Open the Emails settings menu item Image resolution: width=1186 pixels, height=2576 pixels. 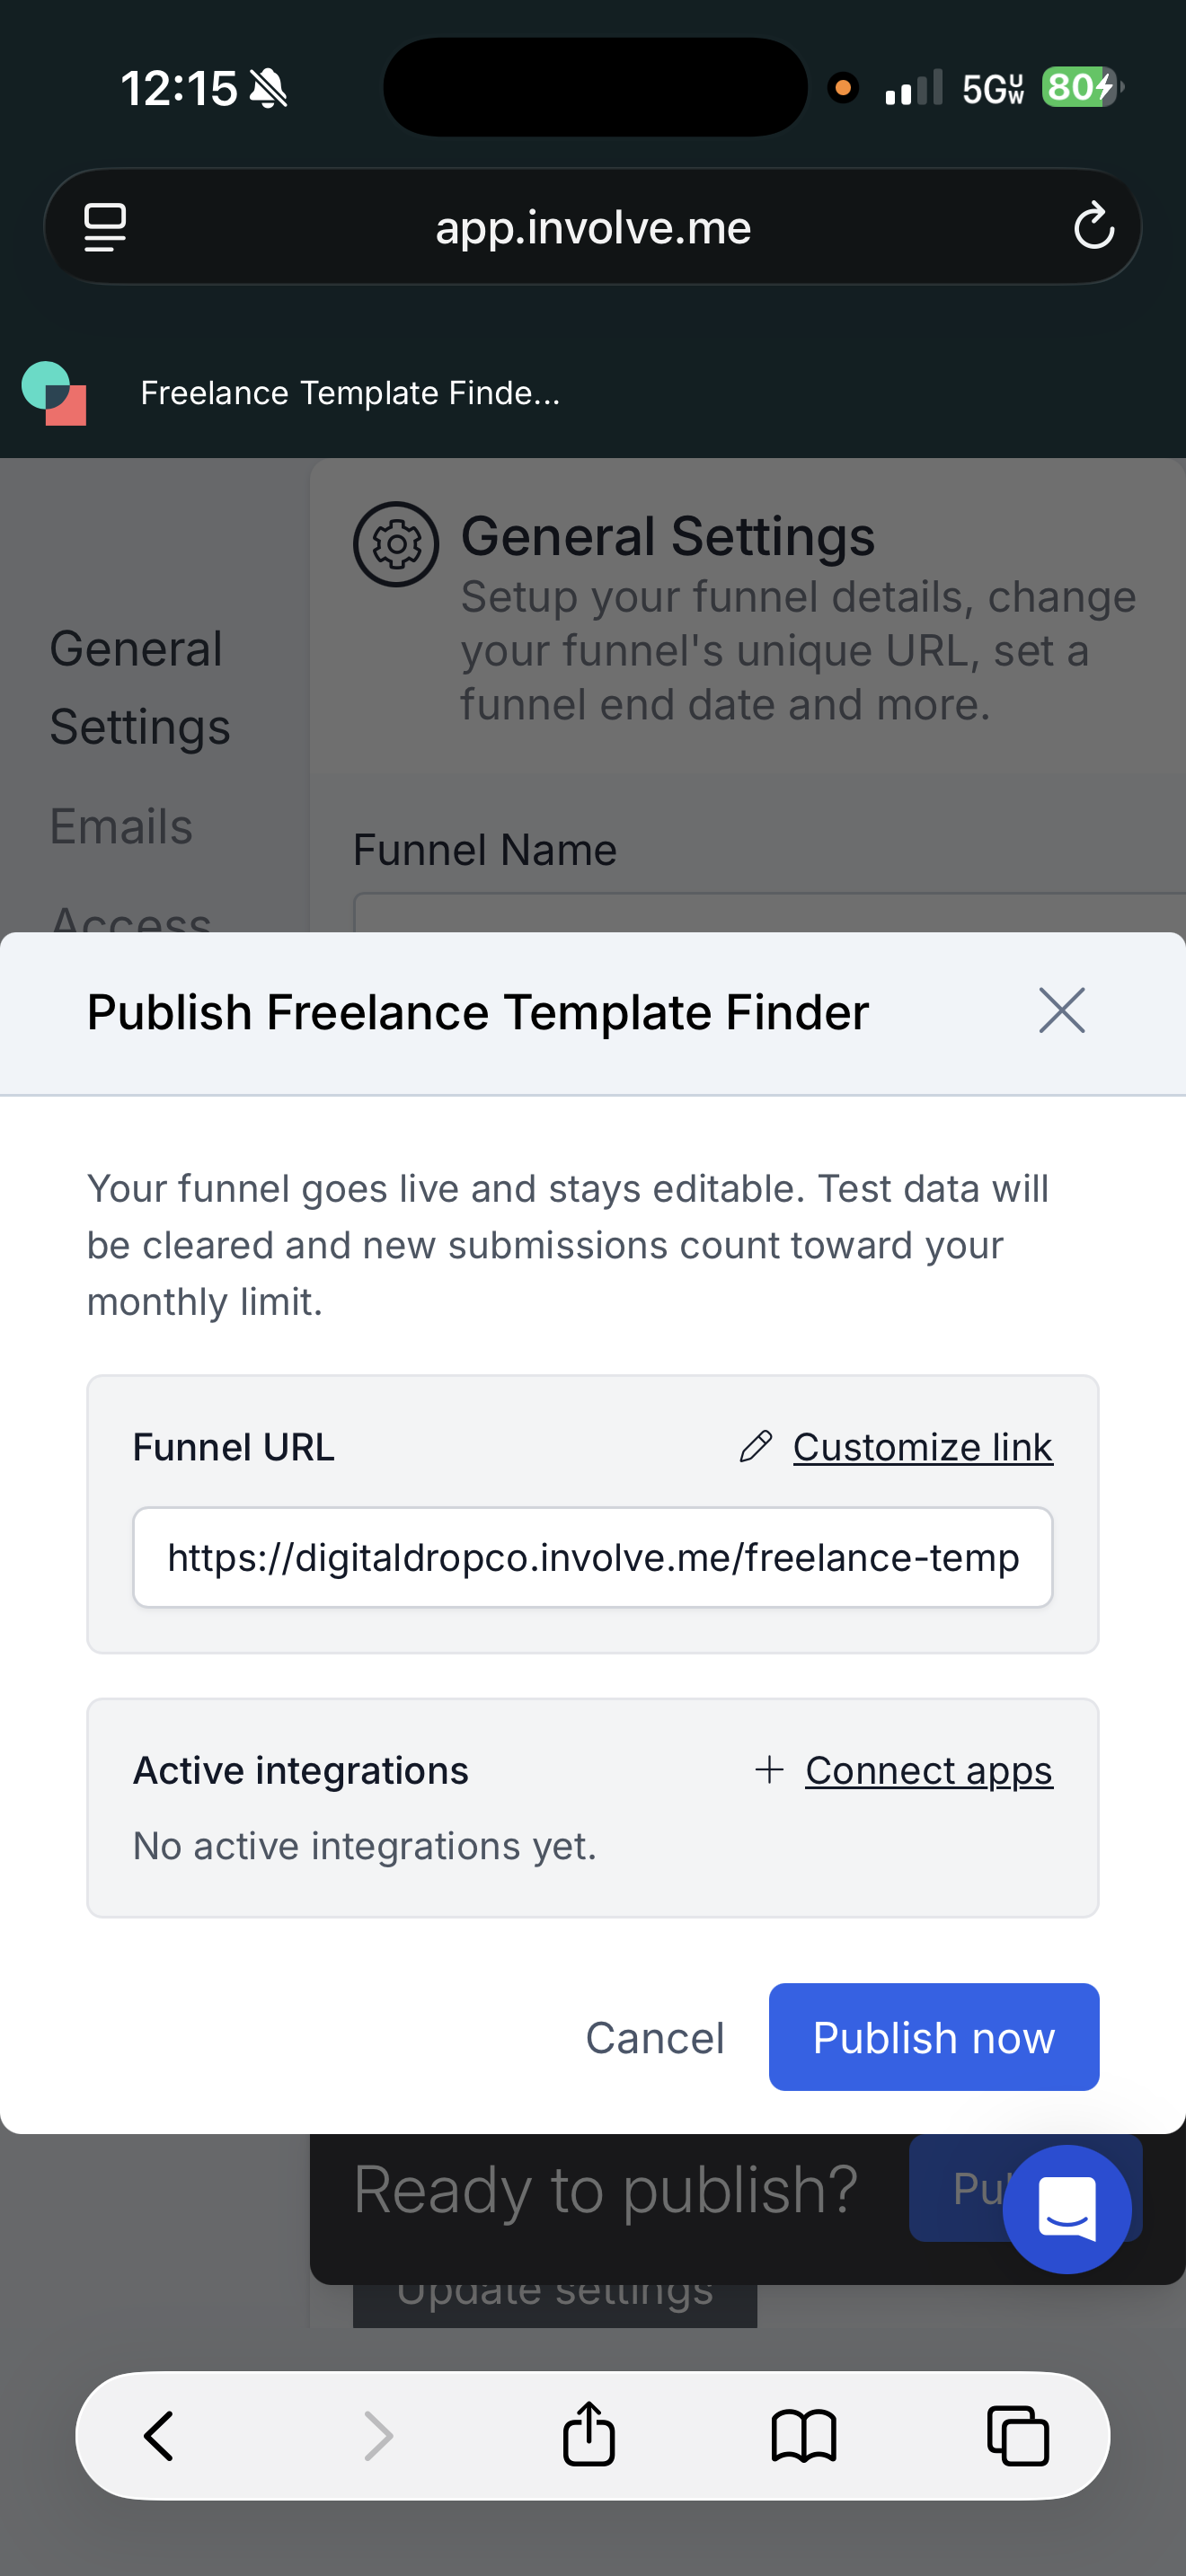(x=121, y=826)
